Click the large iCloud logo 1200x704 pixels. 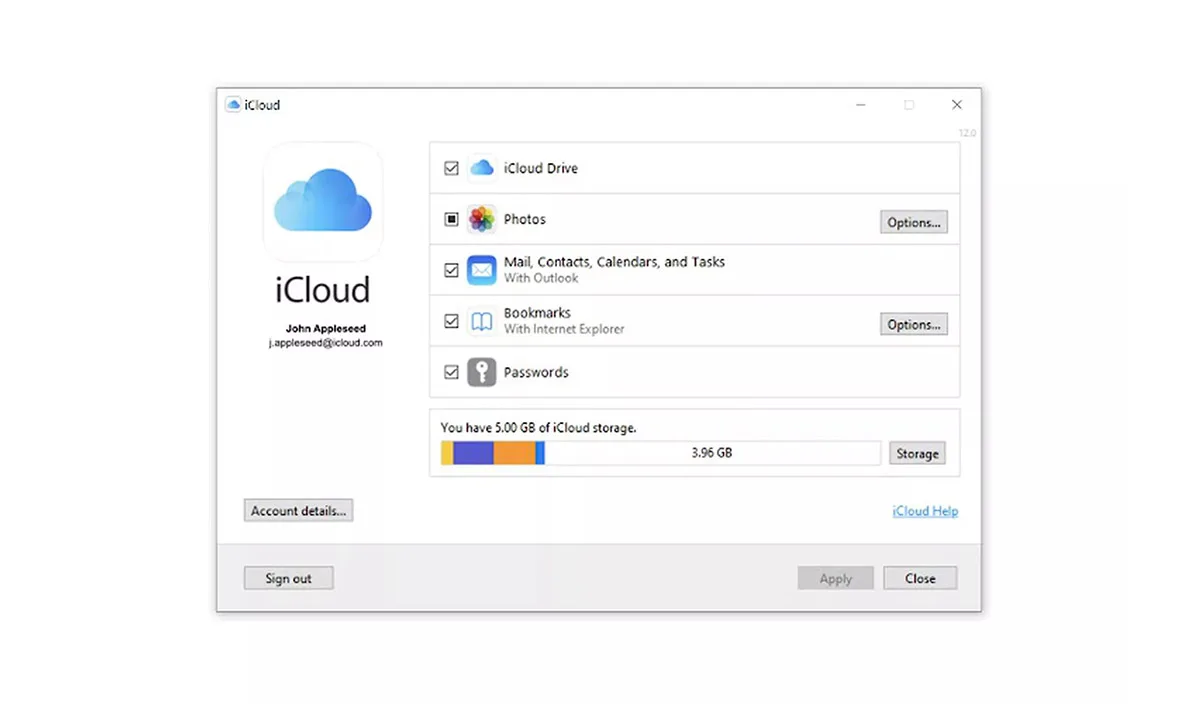322,201
